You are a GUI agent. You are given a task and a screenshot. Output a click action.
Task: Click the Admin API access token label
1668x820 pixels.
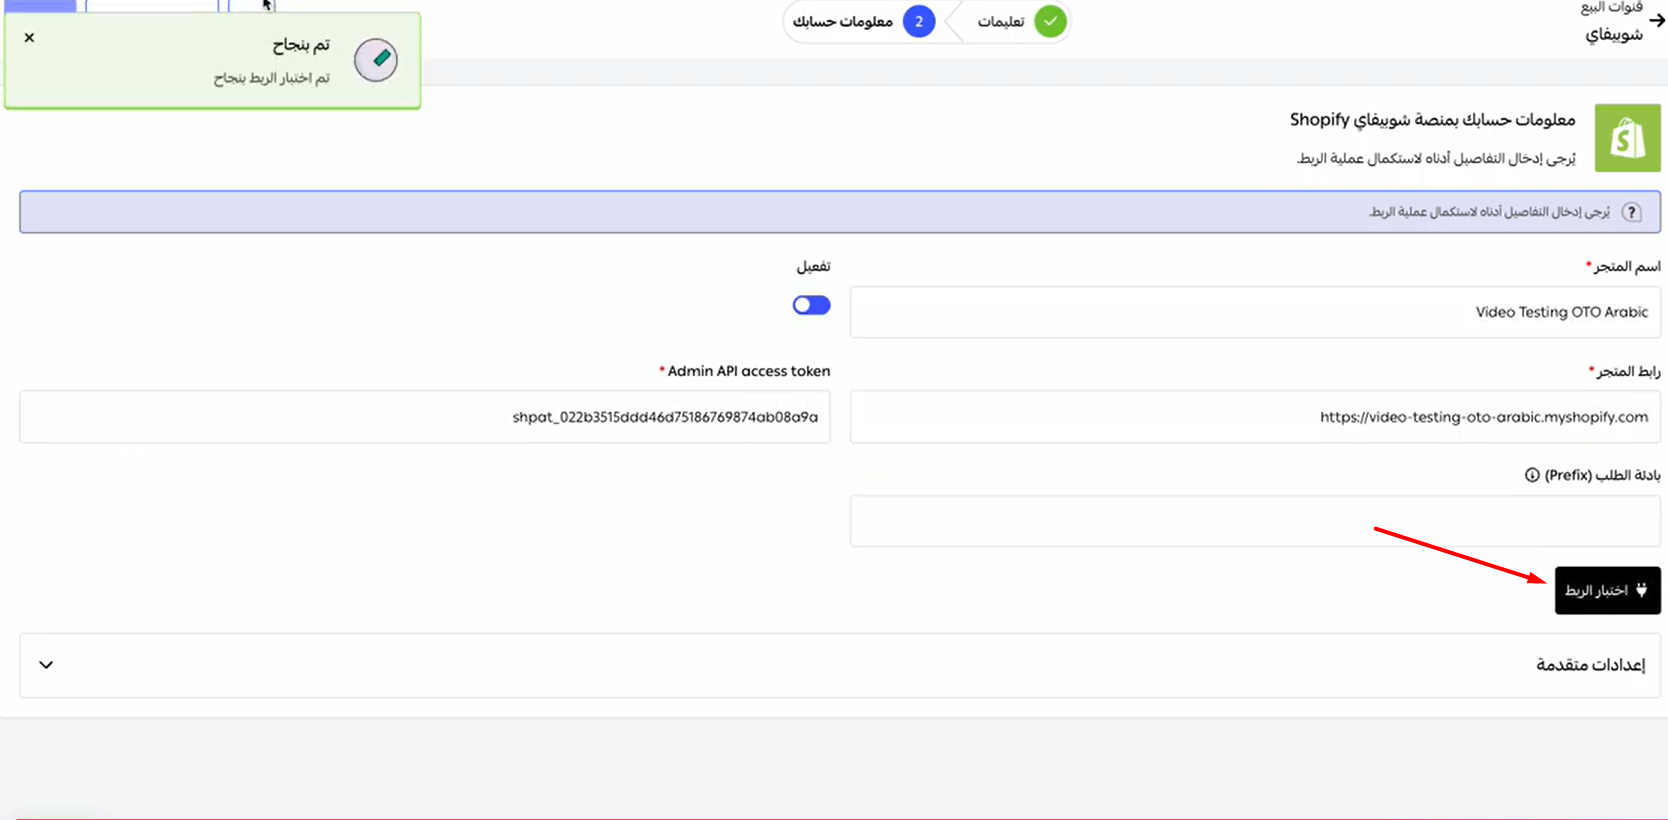[749, 371]
